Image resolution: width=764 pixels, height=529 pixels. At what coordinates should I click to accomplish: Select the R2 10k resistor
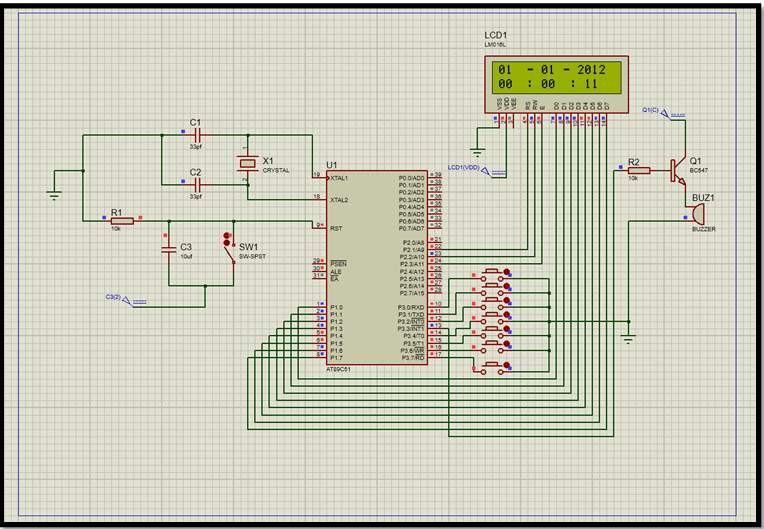coord(638,170)
